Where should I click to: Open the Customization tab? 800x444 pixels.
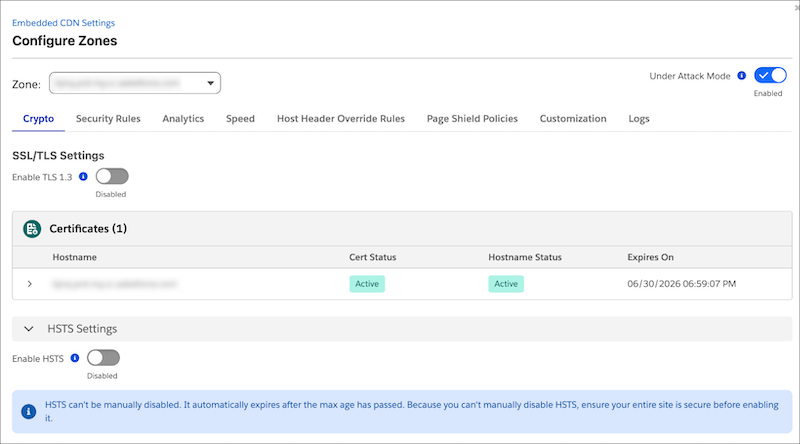tap(573, 119)
